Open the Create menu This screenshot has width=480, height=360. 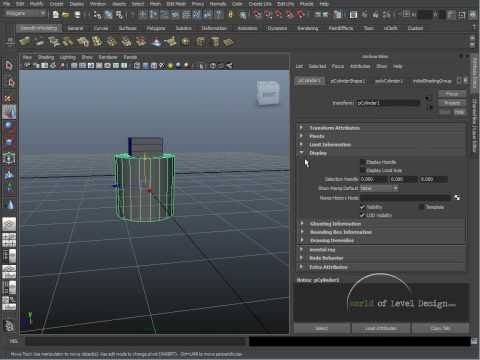[x=56, y=4]
